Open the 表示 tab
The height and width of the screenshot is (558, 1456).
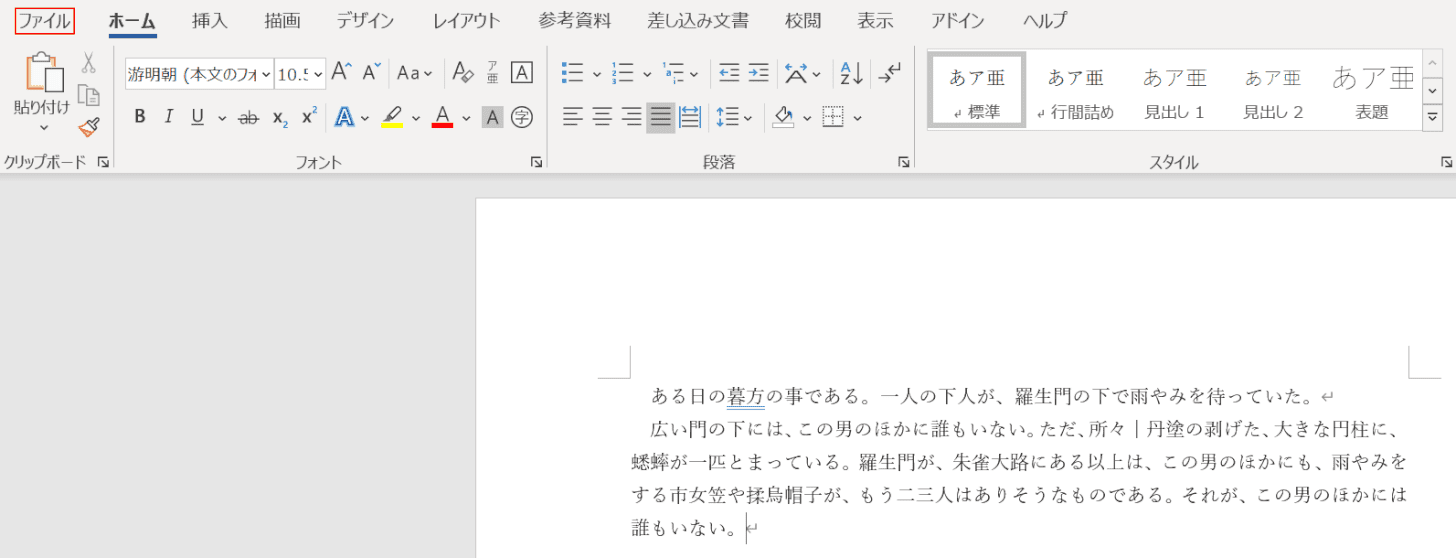tap(875, 20)
